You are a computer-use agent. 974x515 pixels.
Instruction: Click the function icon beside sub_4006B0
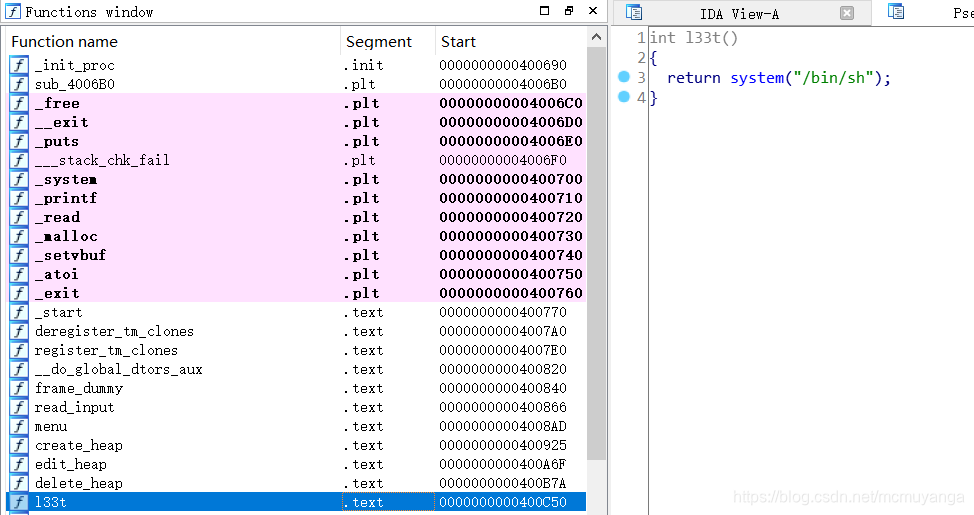pyautogui.click(x=19, y=84)
